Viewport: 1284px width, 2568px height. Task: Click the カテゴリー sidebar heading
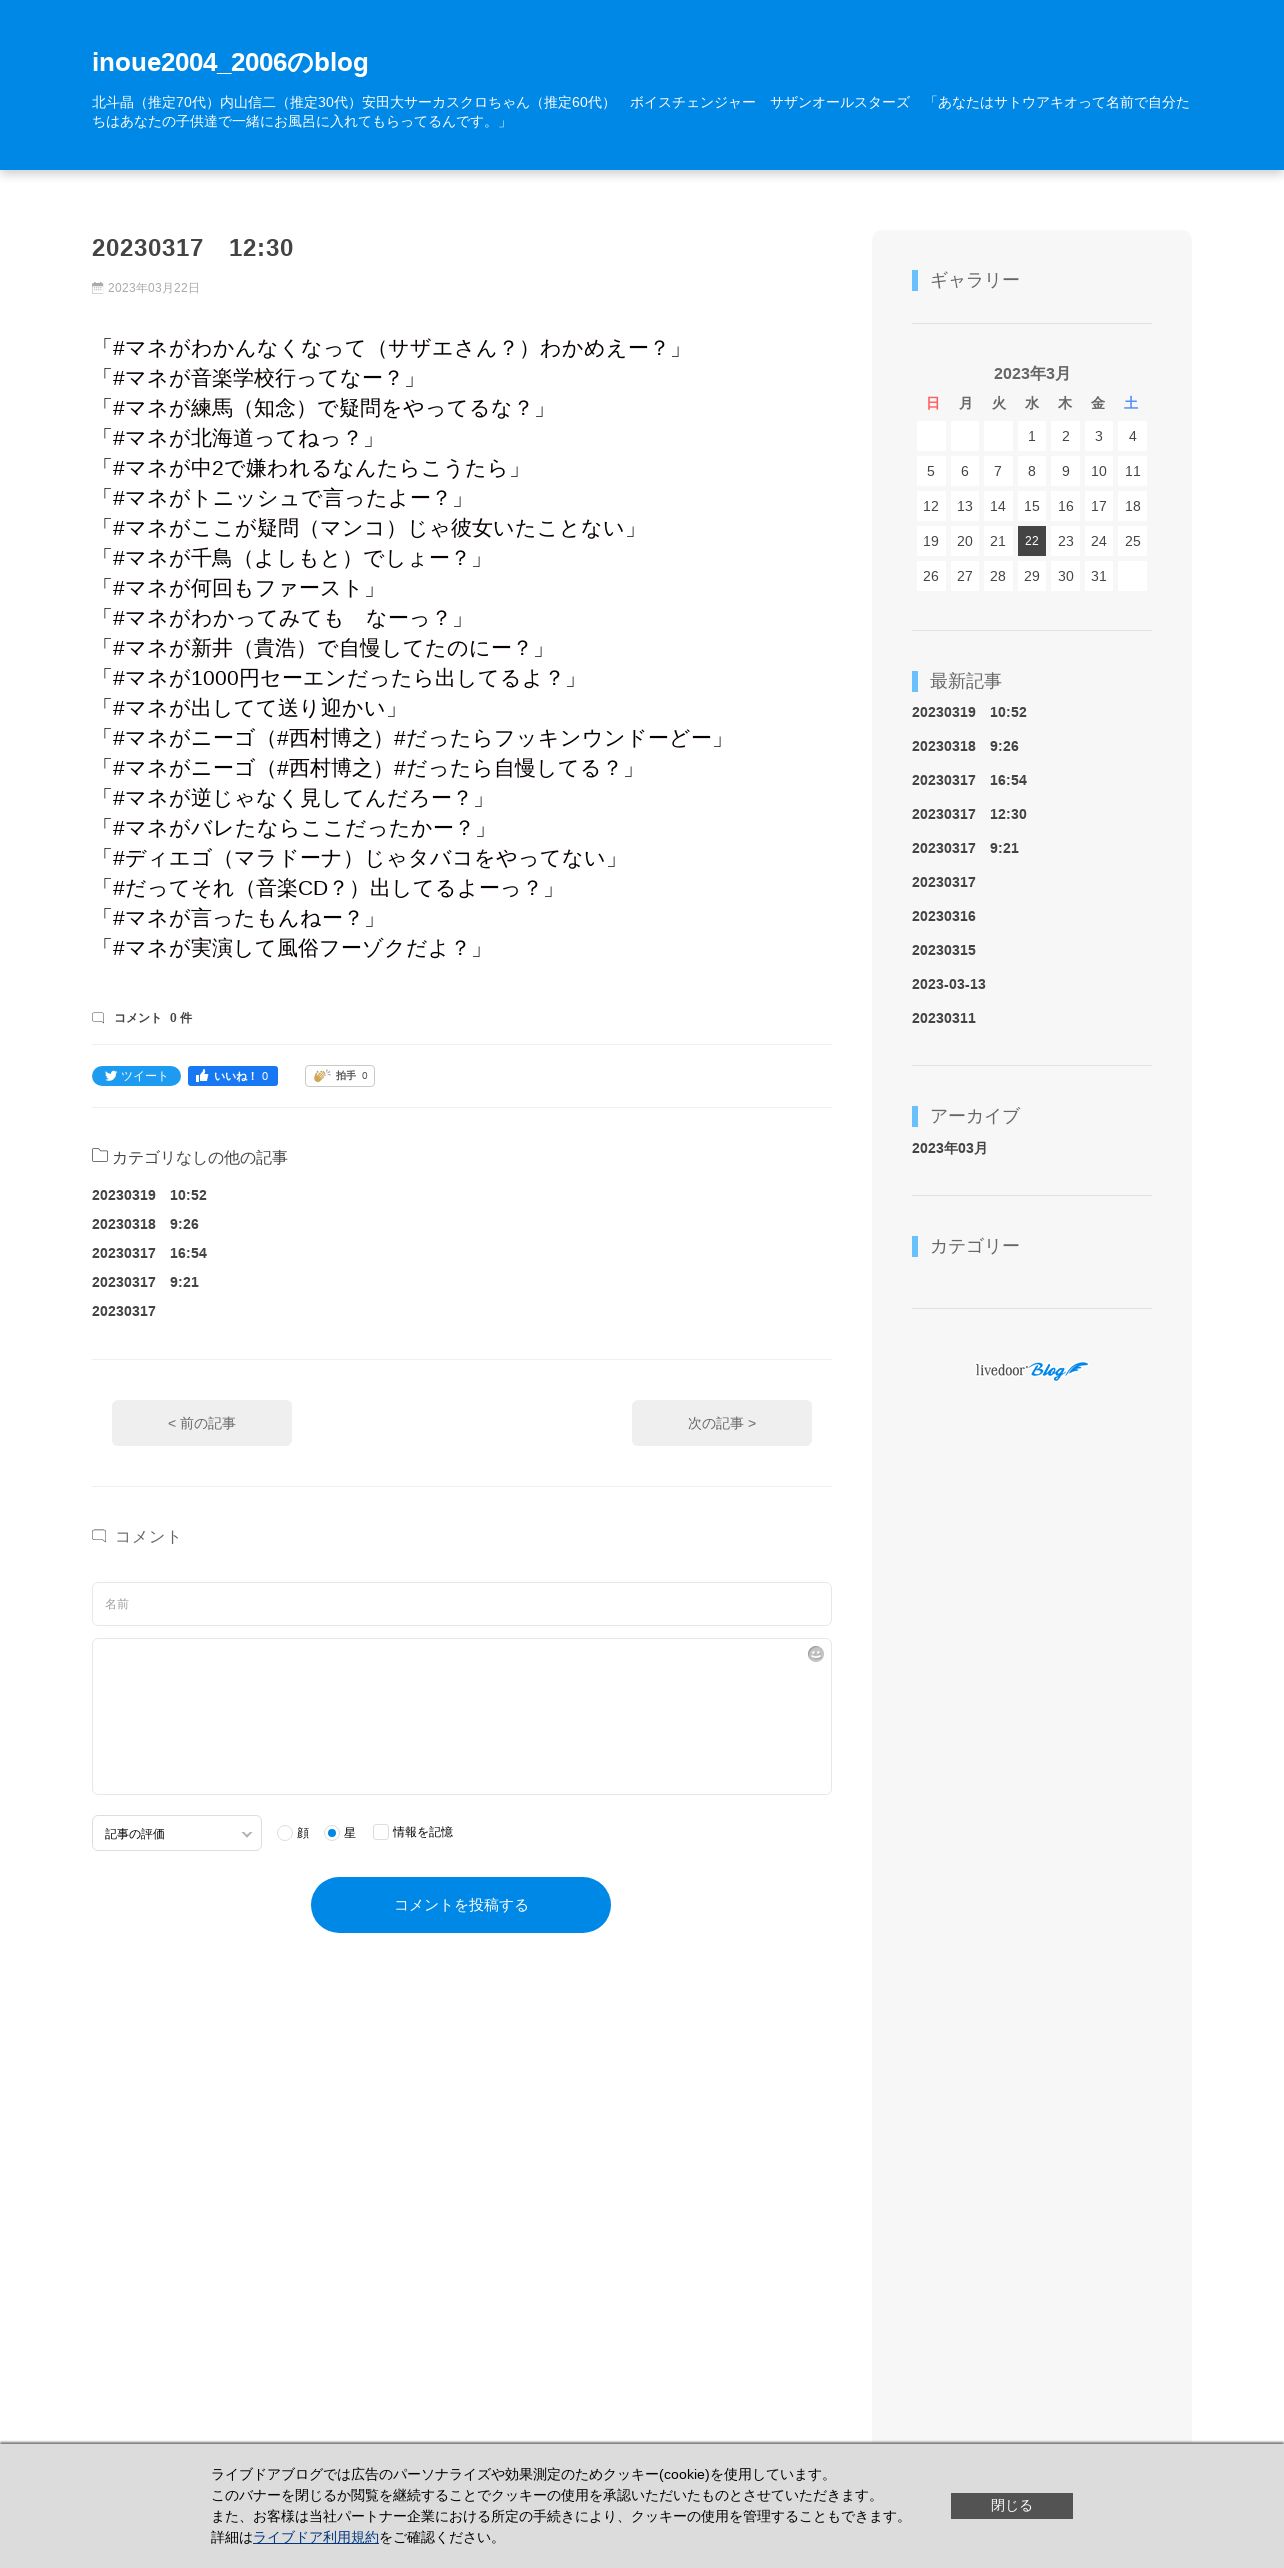point(975,1246)
